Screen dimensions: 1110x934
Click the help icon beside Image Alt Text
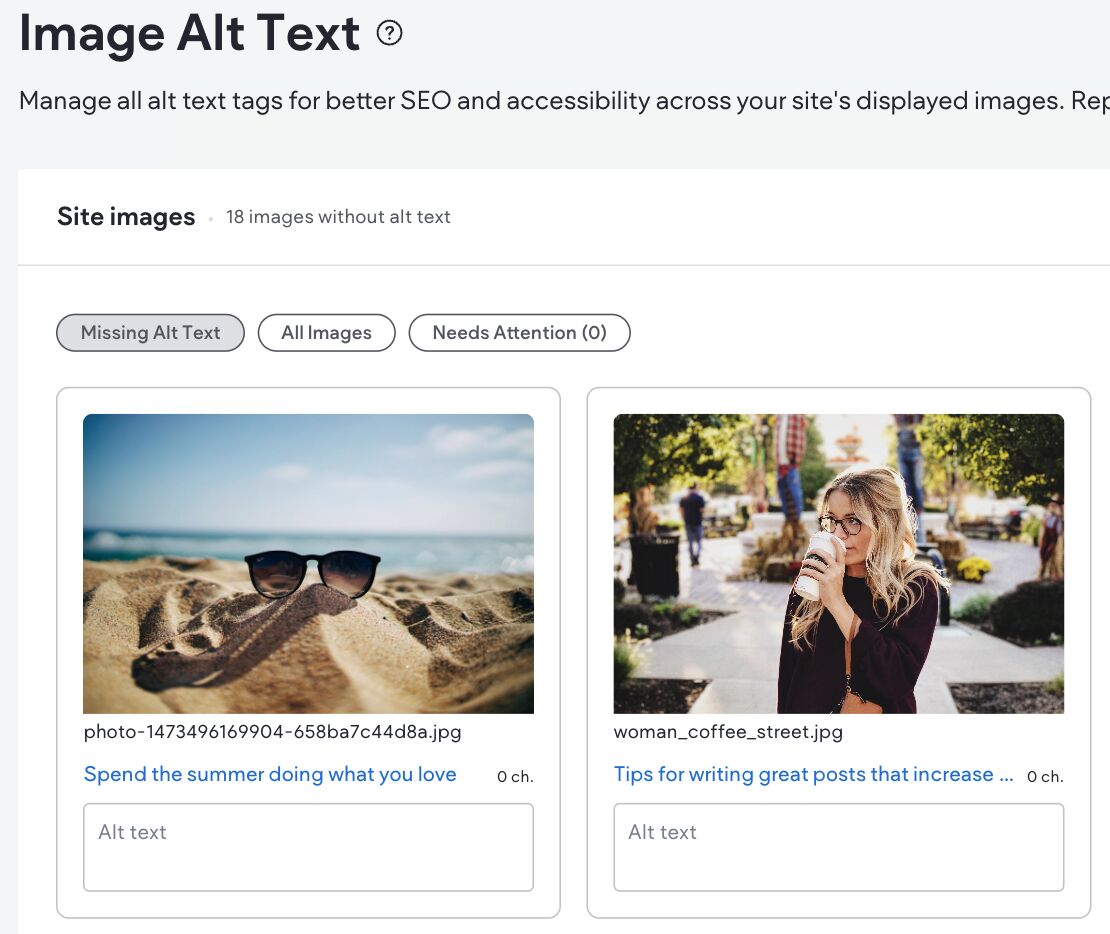coord(389,34)
